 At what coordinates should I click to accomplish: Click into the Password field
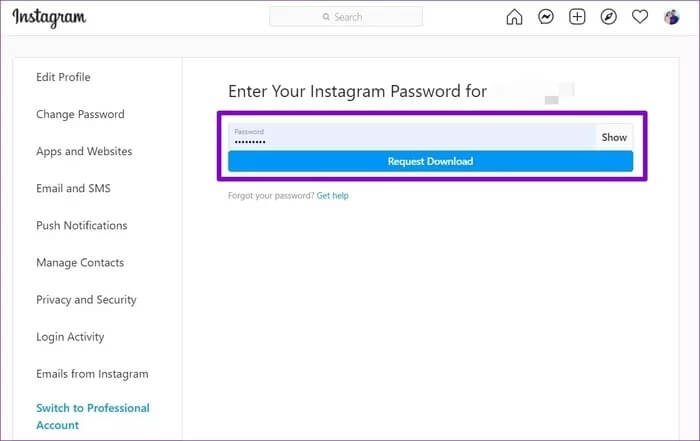[x=412, y=137]
